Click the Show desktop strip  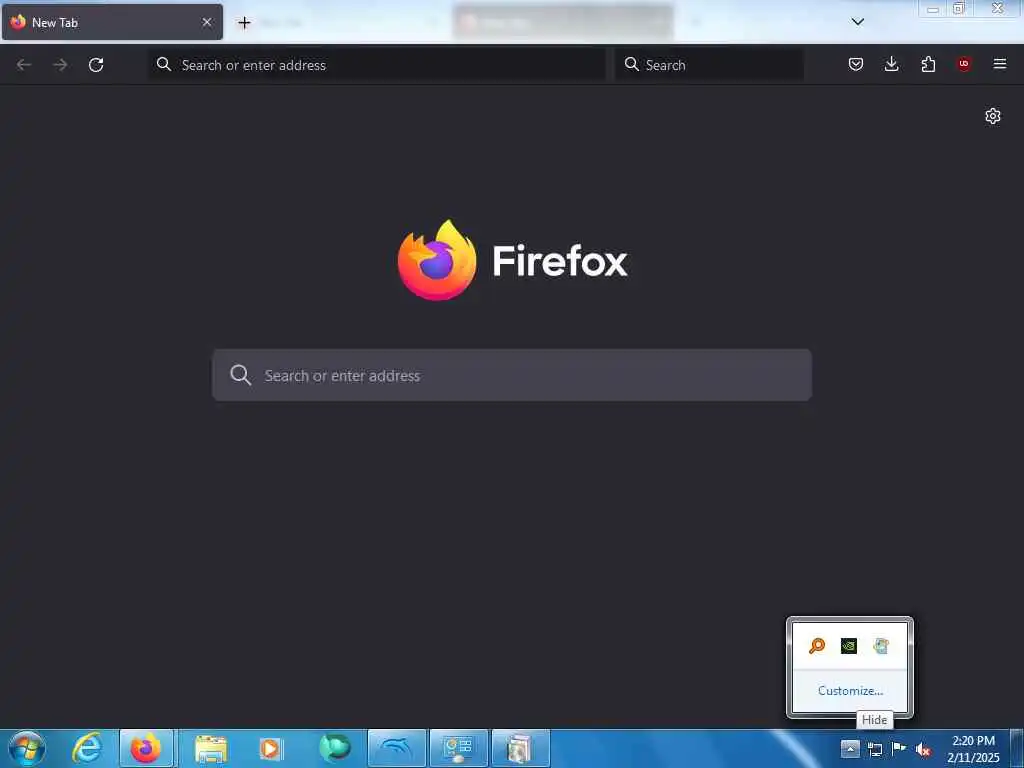[x=1017, y=749]
